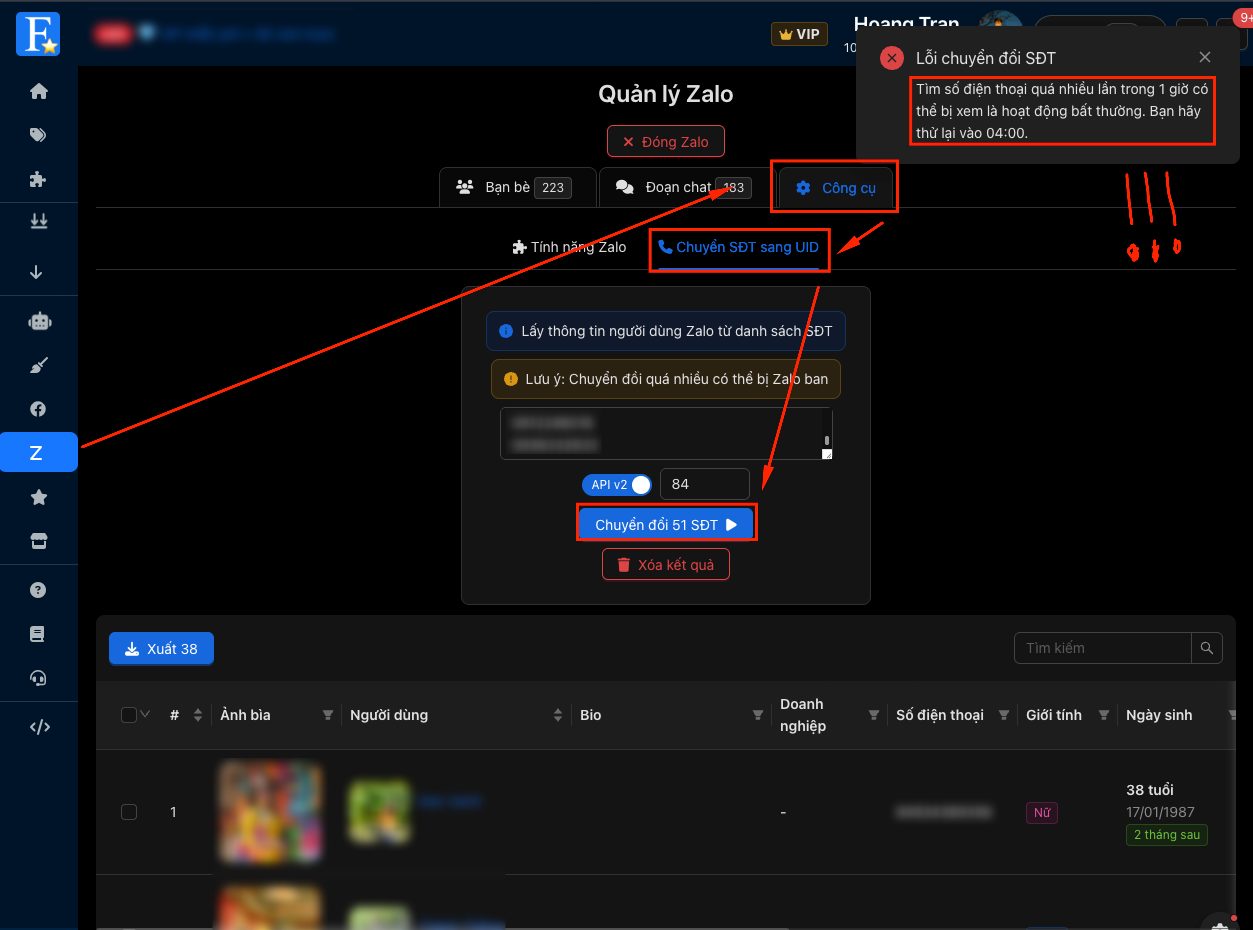Image resolution: width=1253 pixels, height=930 pixels.
Task: Open the Số điện thoại column filter
Action: tap(1004, 715)
